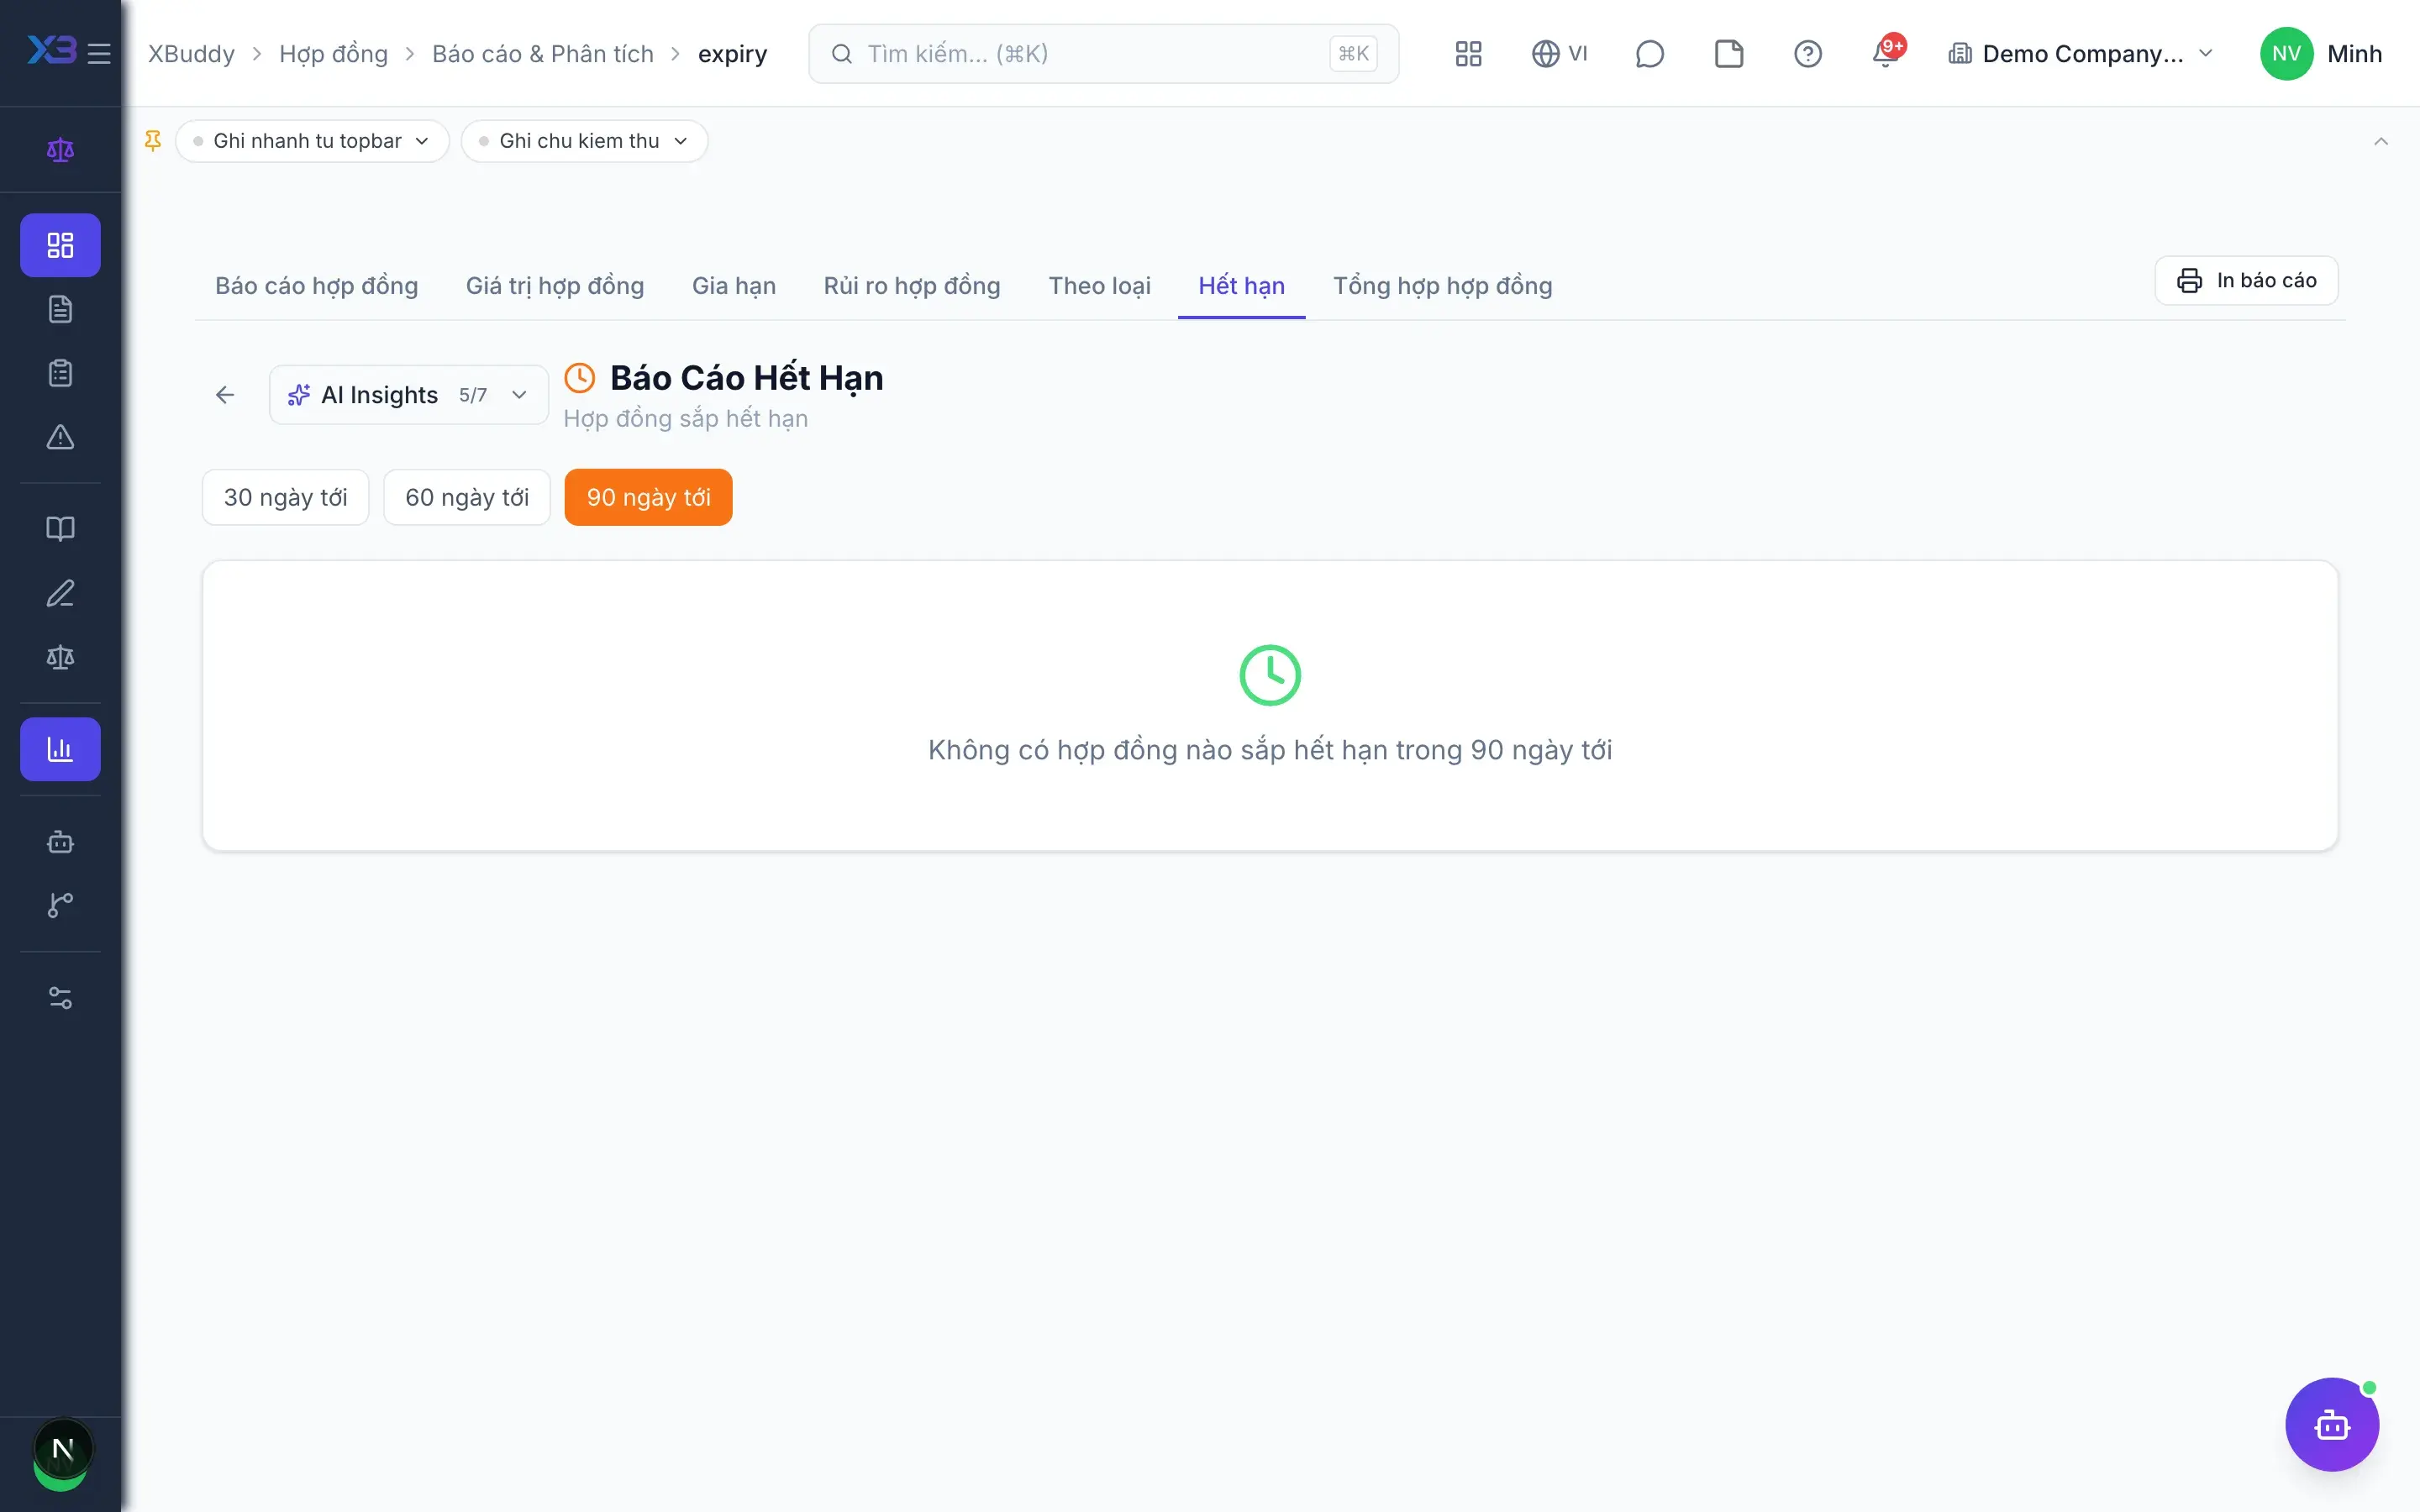Select the 60 ngày tới filter
Image resolution: width=2420 pixels, height=1512 pixels.
(467, 497)
